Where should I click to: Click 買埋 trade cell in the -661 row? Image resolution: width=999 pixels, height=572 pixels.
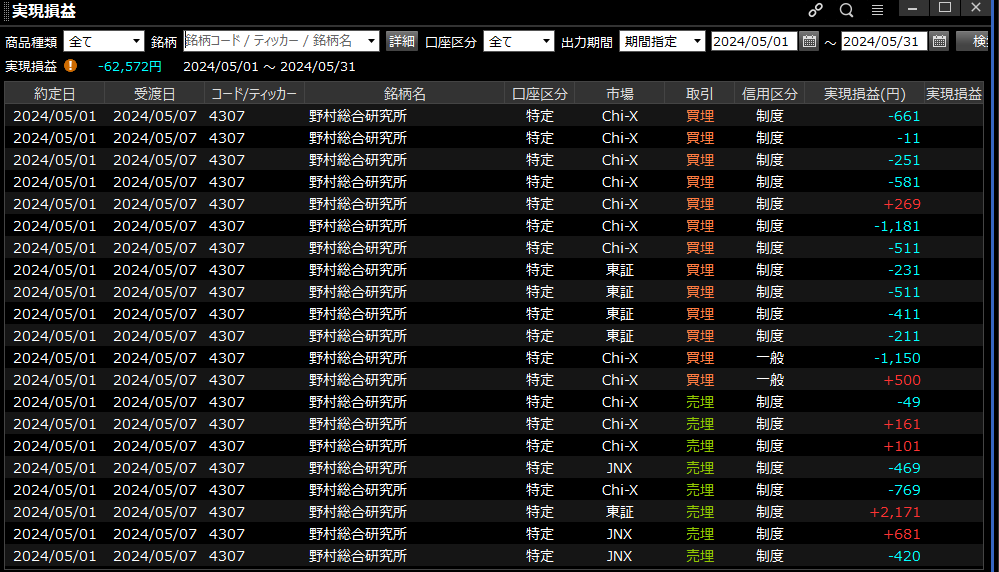click(x=700, y=116)
